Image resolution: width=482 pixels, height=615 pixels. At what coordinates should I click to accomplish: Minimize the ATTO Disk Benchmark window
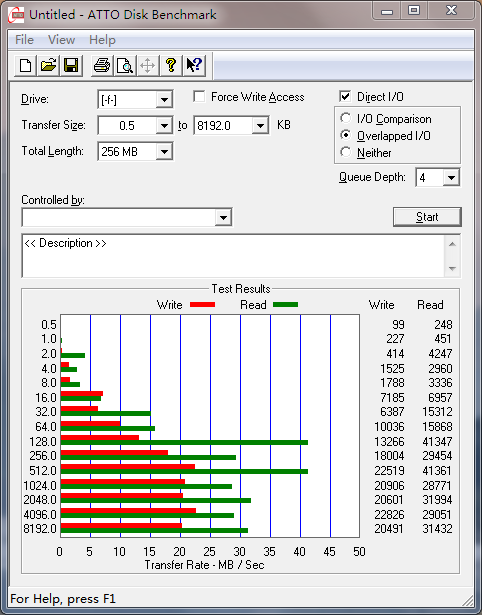pyautogui.click(x=387, y=11)
